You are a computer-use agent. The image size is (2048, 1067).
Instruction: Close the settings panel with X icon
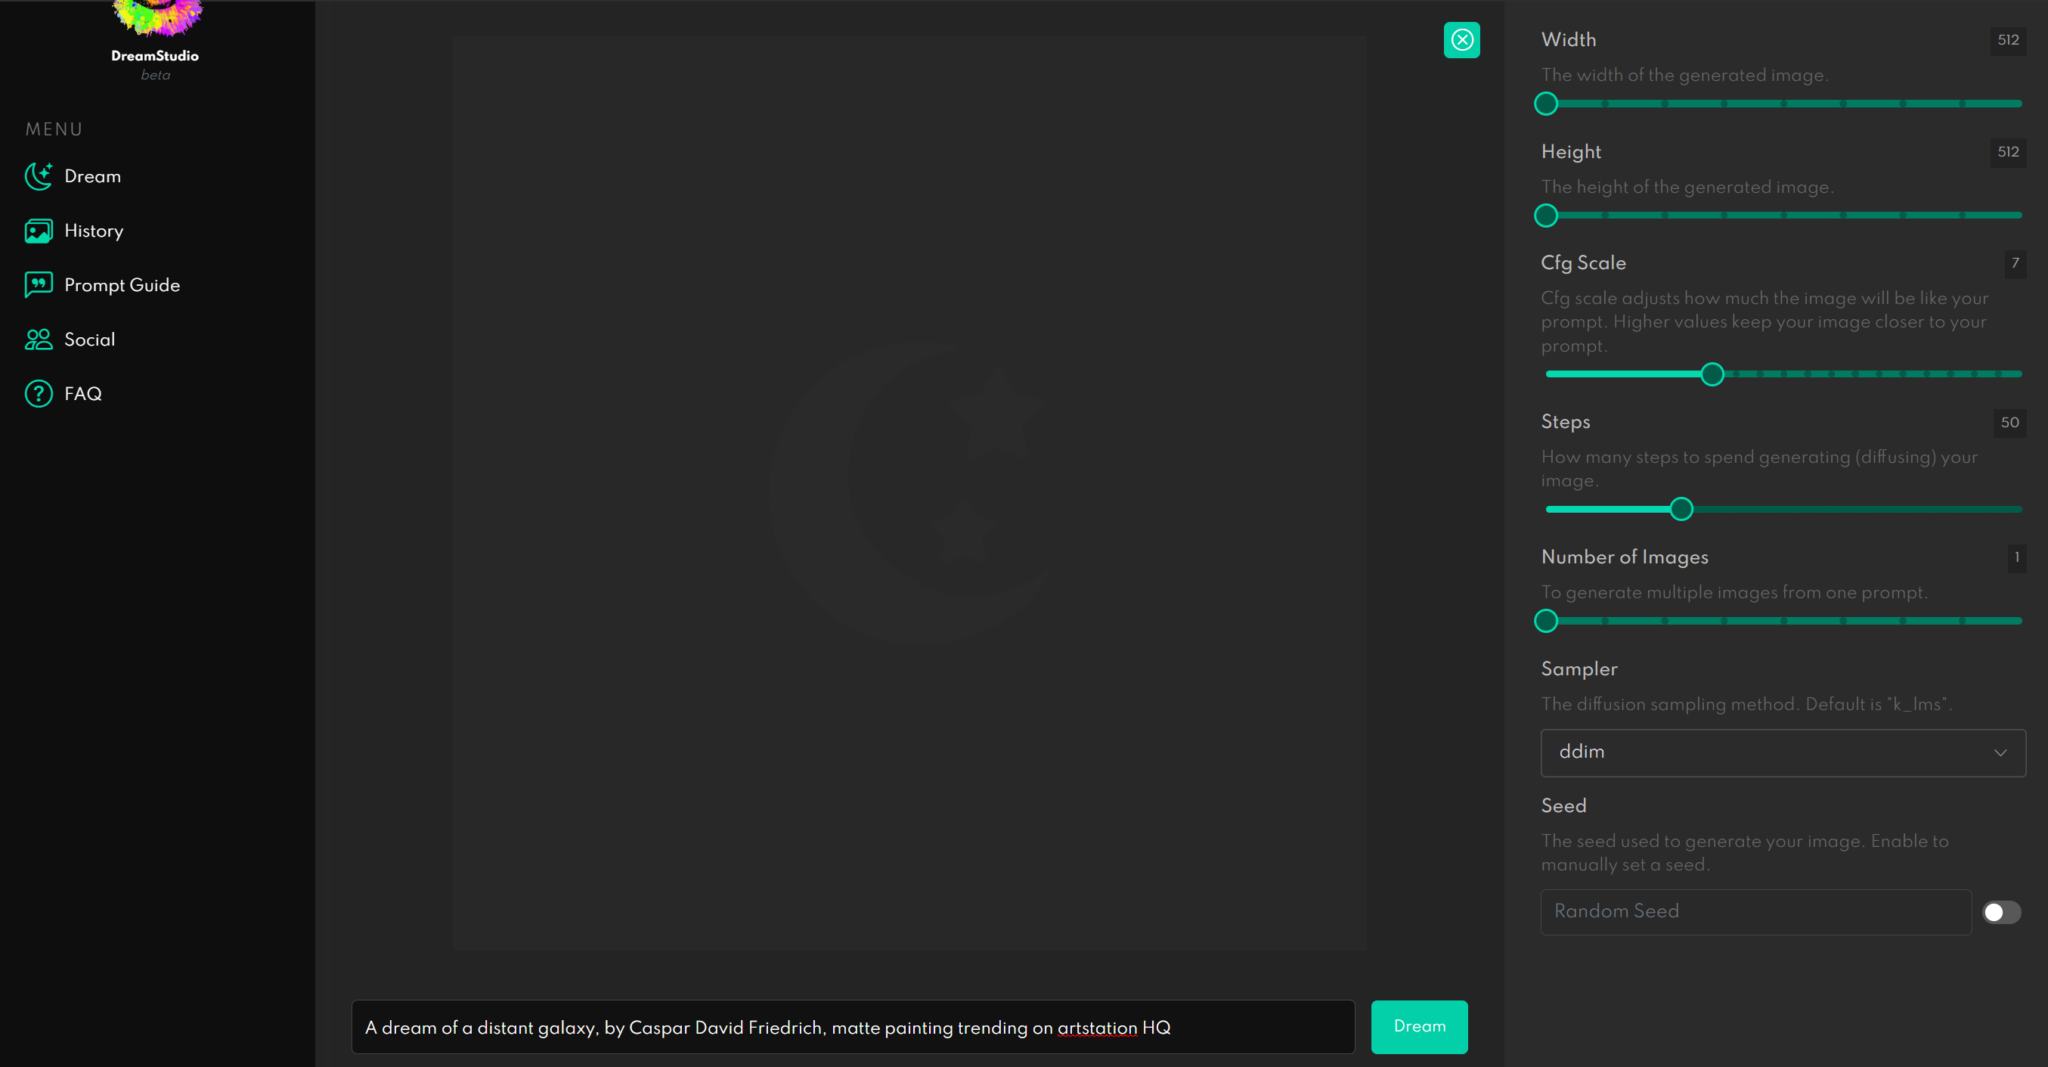click(1461, 40)
